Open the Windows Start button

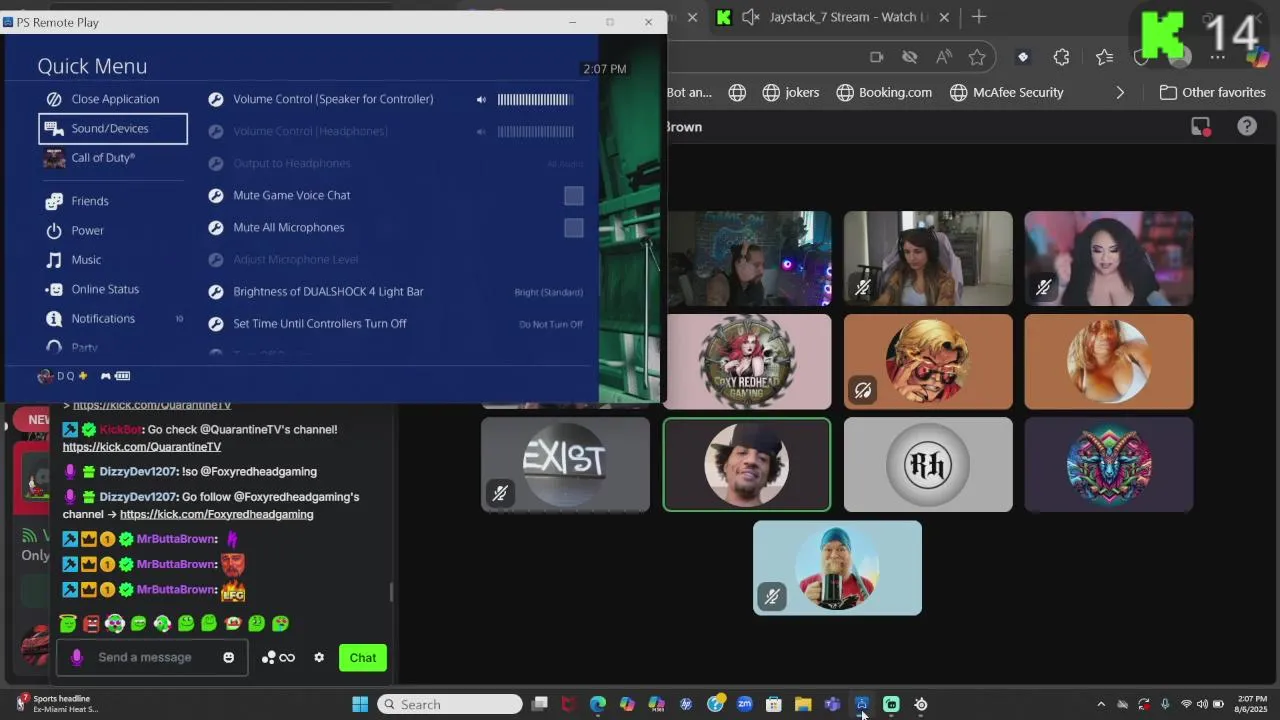[360, 704]
